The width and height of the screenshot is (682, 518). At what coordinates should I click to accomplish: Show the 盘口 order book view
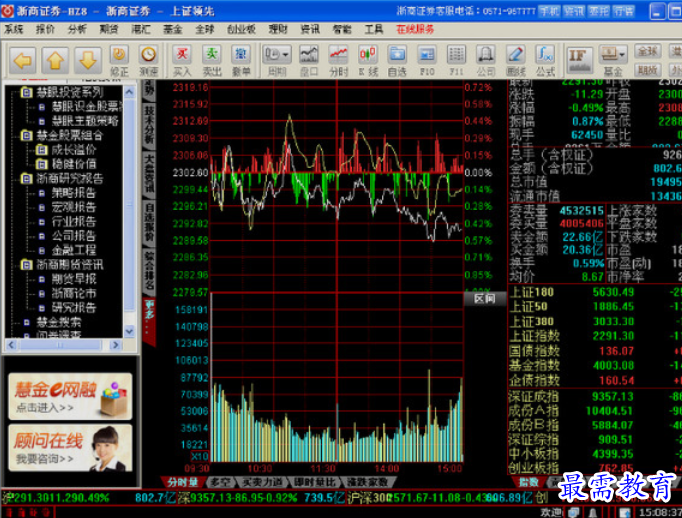[309, 60]
